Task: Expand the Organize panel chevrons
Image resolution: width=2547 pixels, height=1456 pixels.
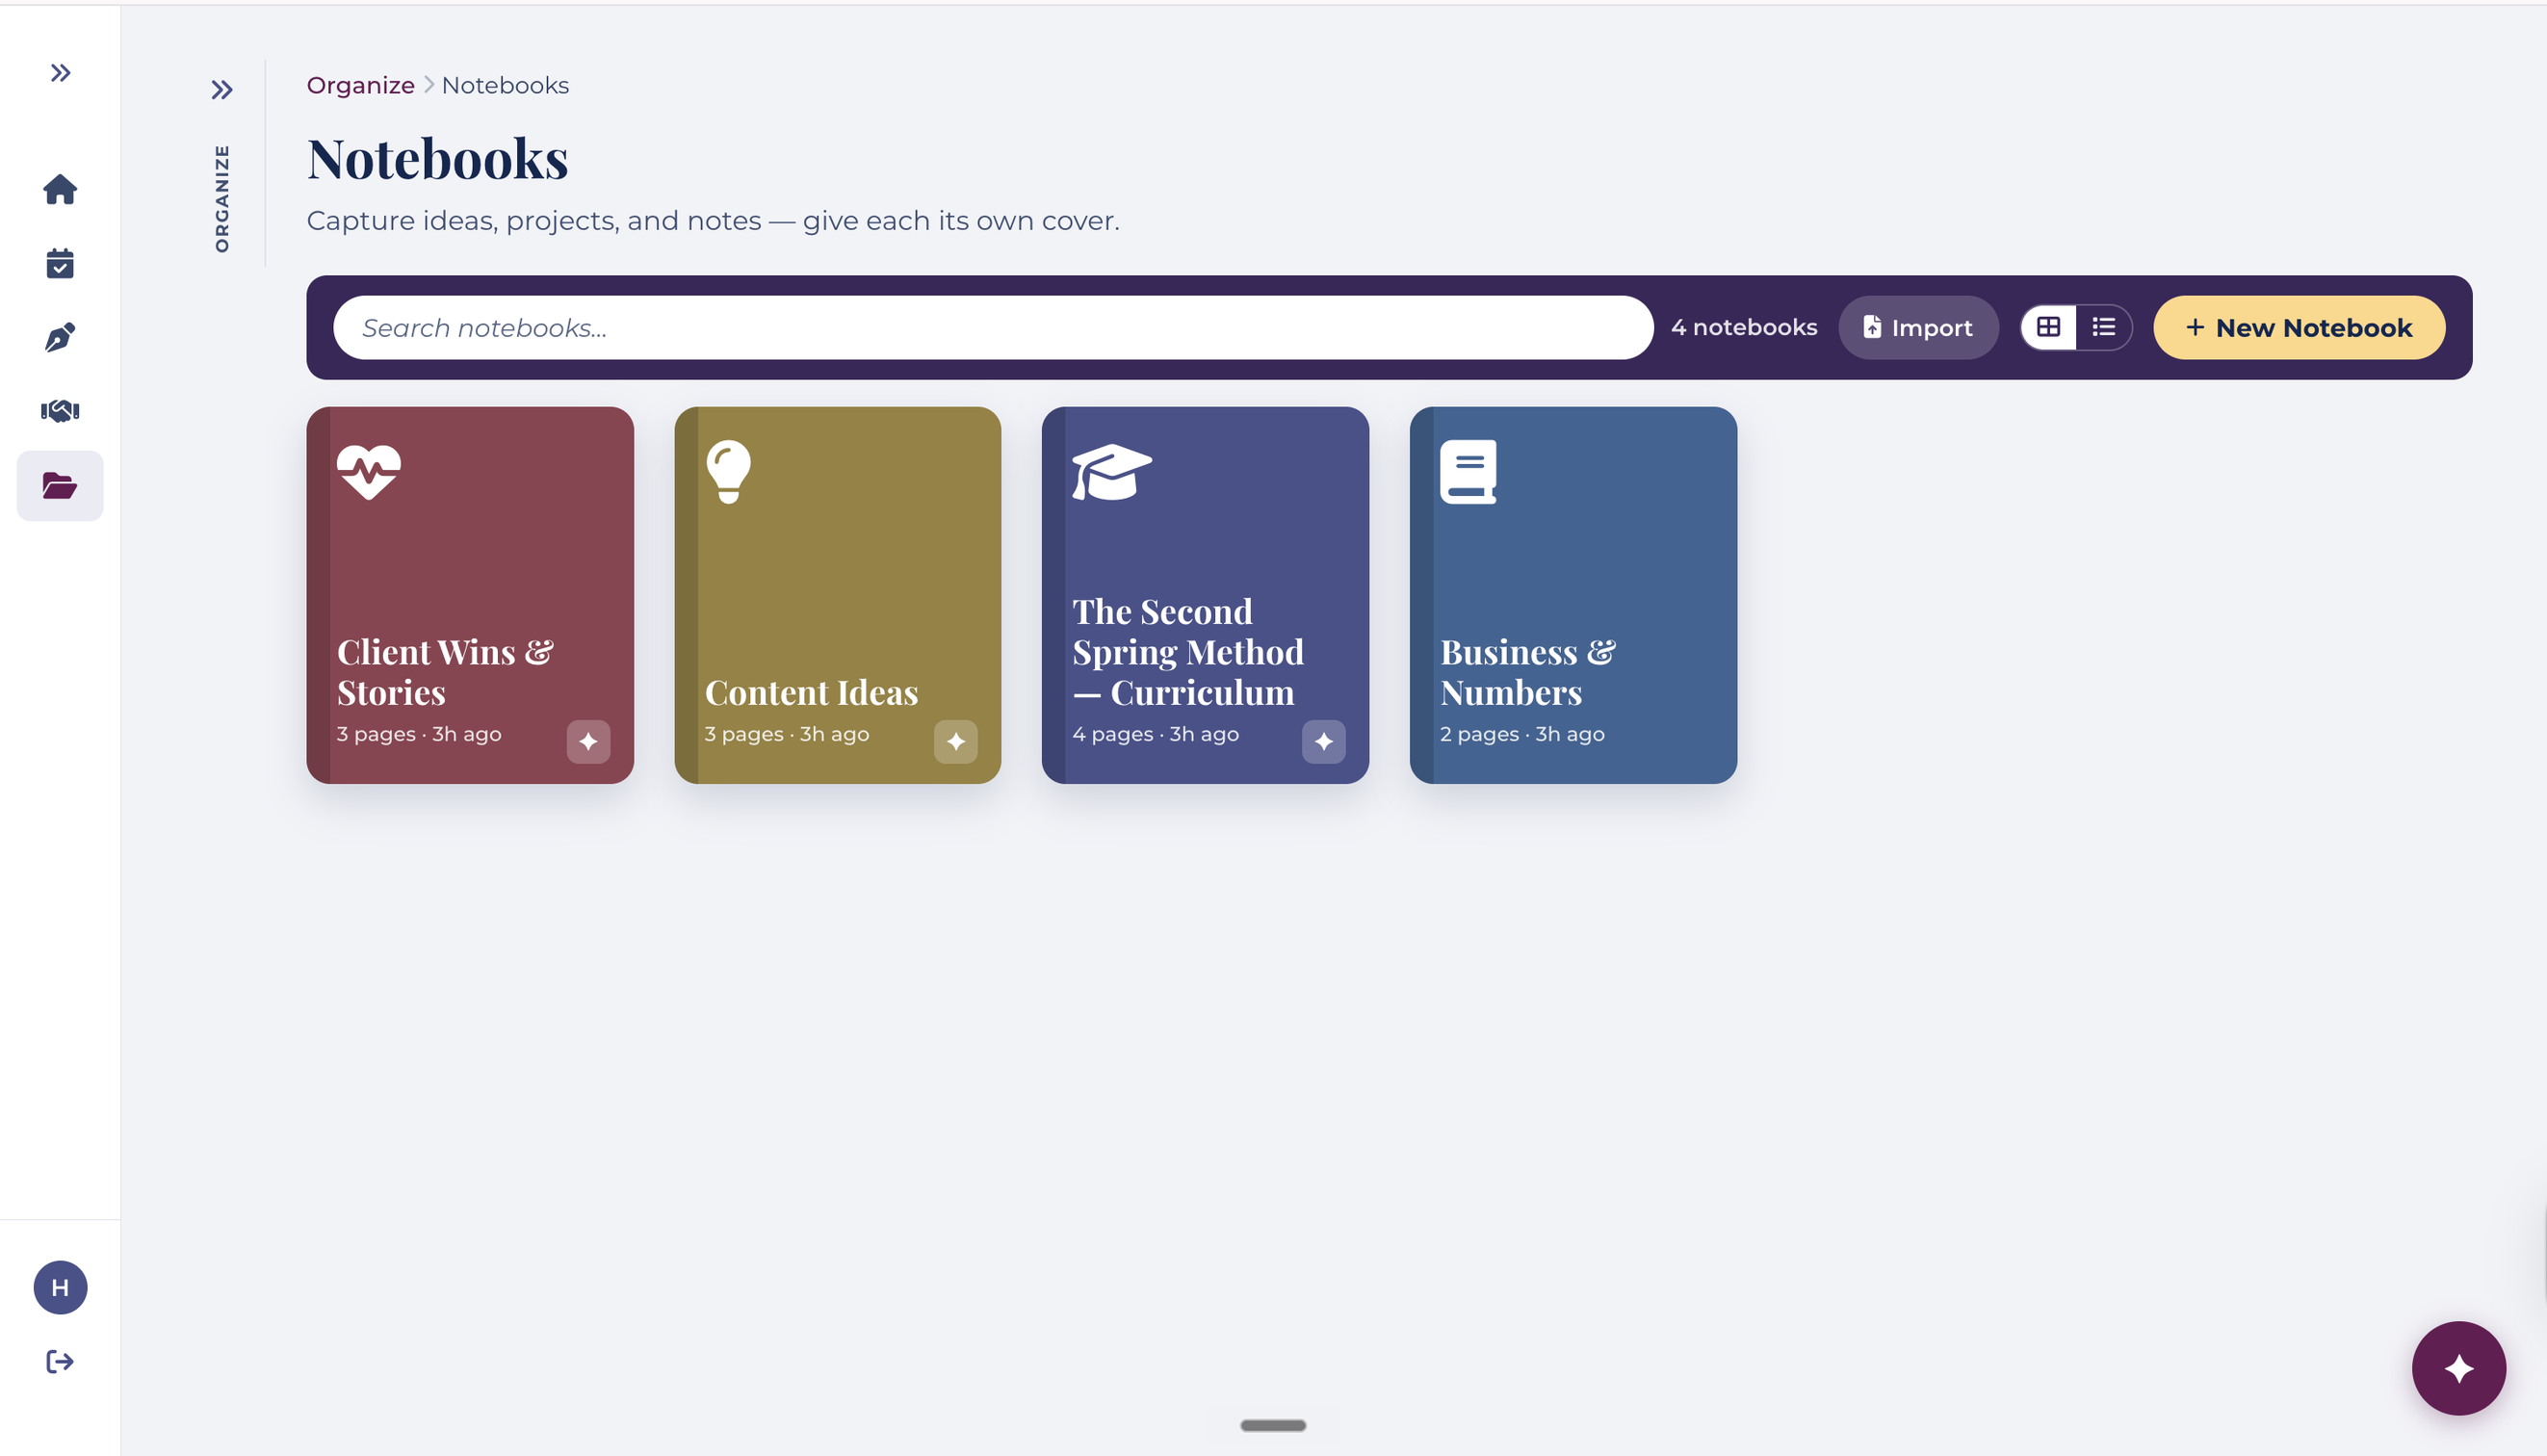Action: pos(222,90)
